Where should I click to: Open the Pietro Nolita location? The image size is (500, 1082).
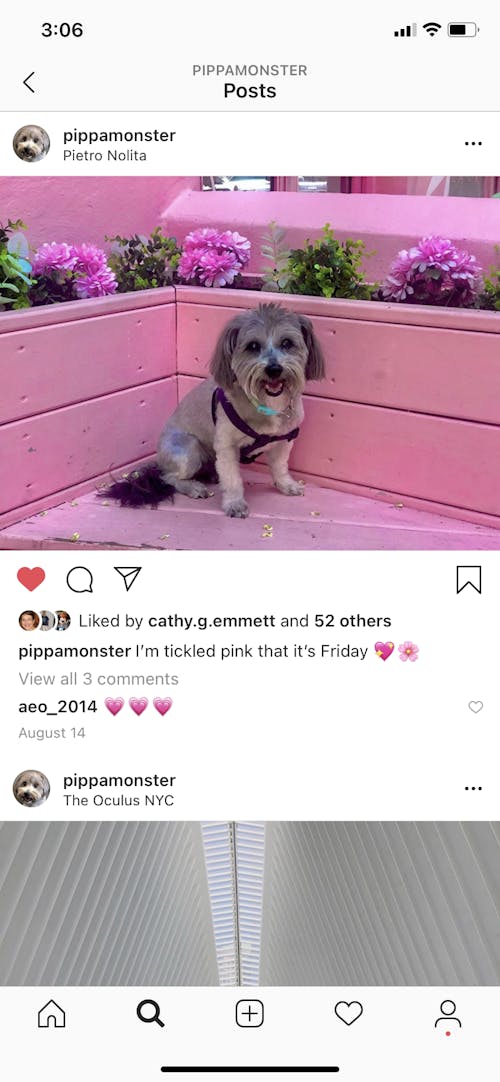click(x=105, y=156)
